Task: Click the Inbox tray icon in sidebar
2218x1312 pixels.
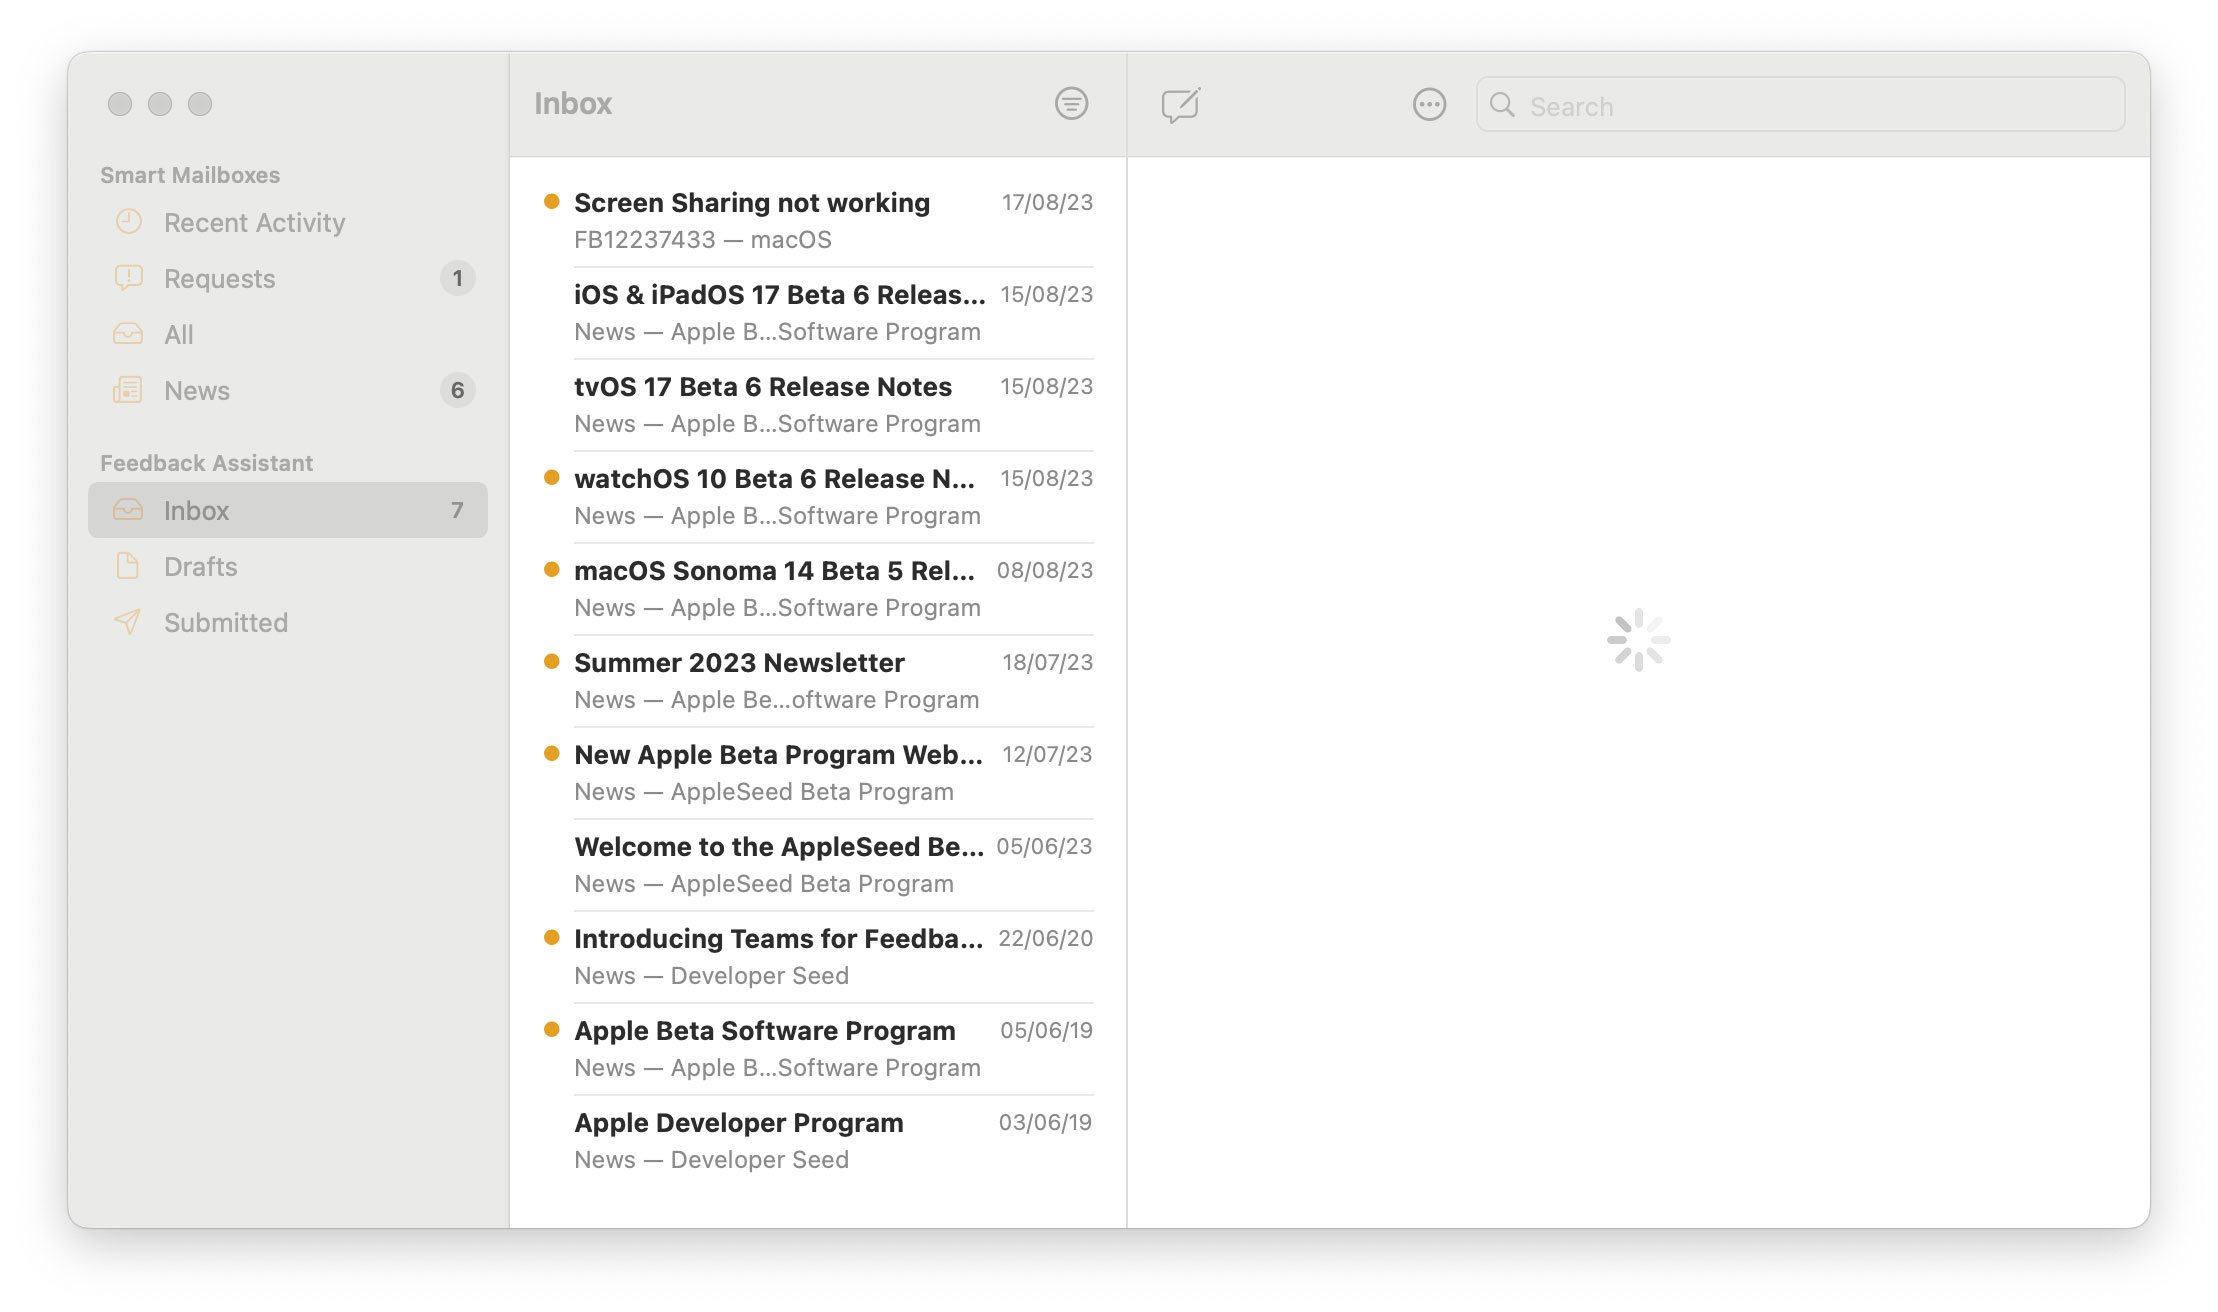Action: (128, 510)
